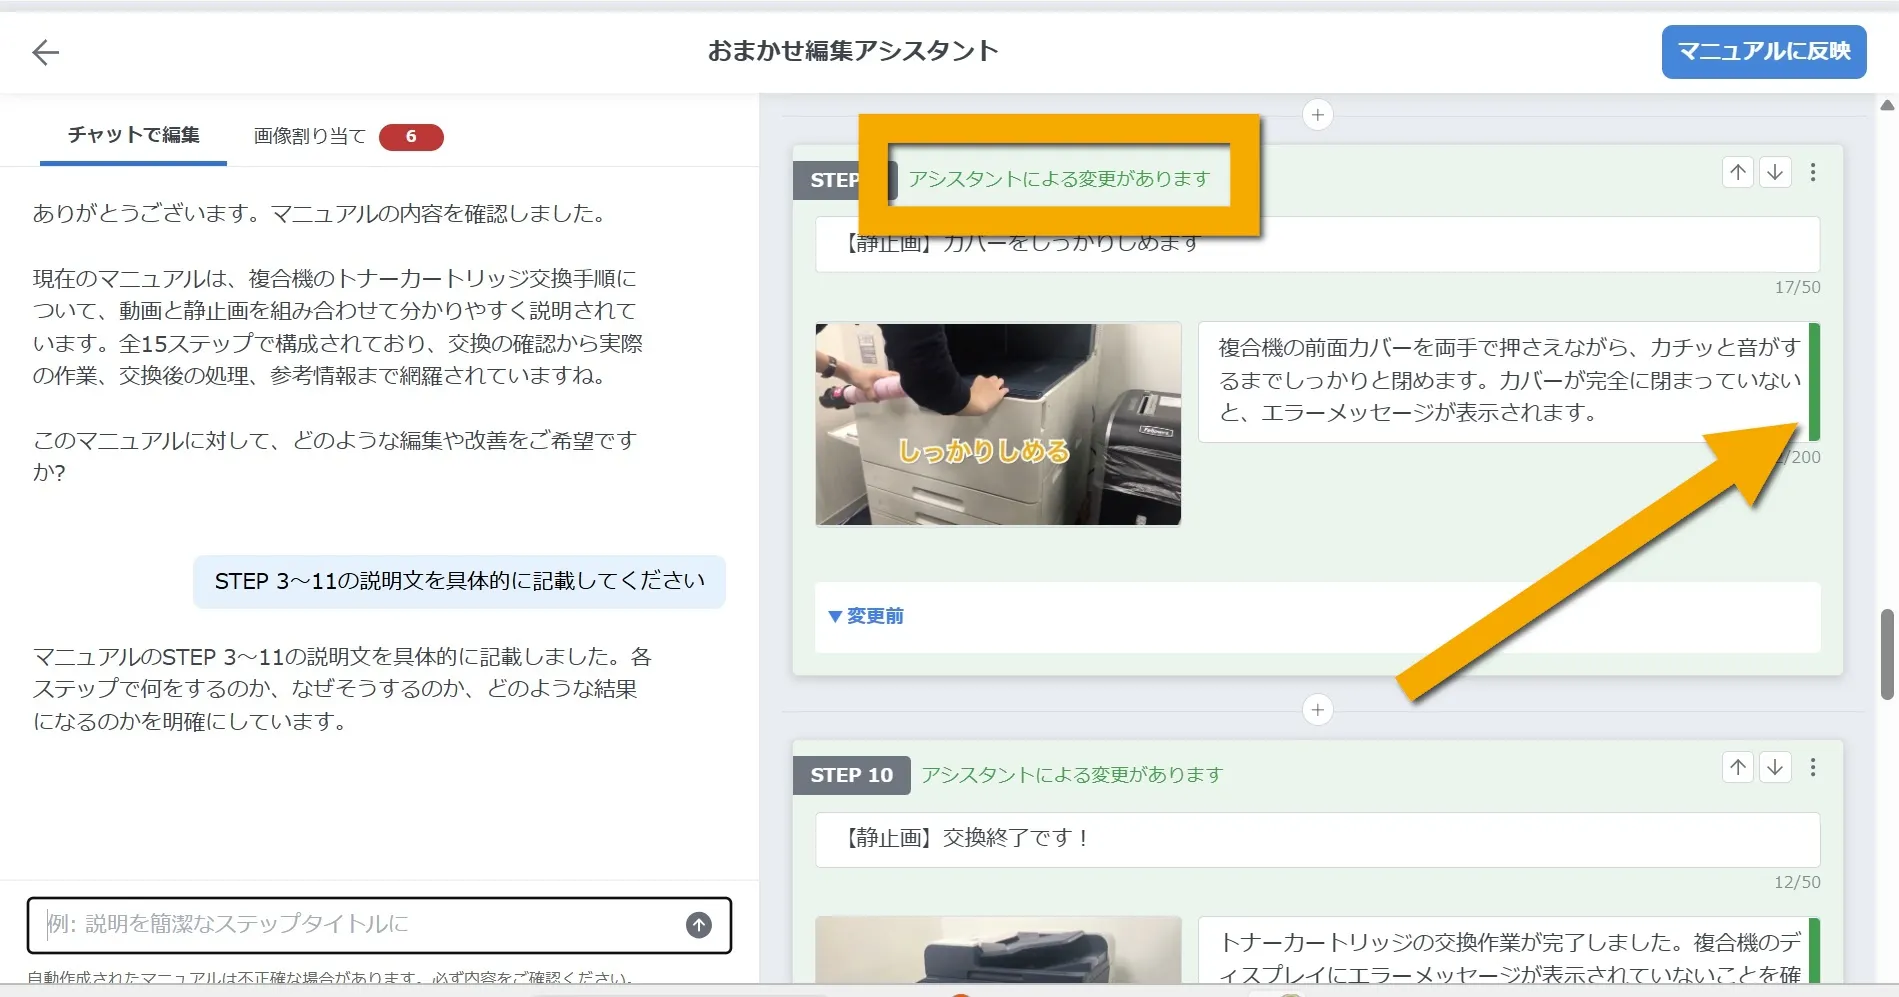Image resolution: width=1899 pixels, height=997 pixels.
Task: Open the three-dot menu on STEP 10
Action: pos(1813,769)
